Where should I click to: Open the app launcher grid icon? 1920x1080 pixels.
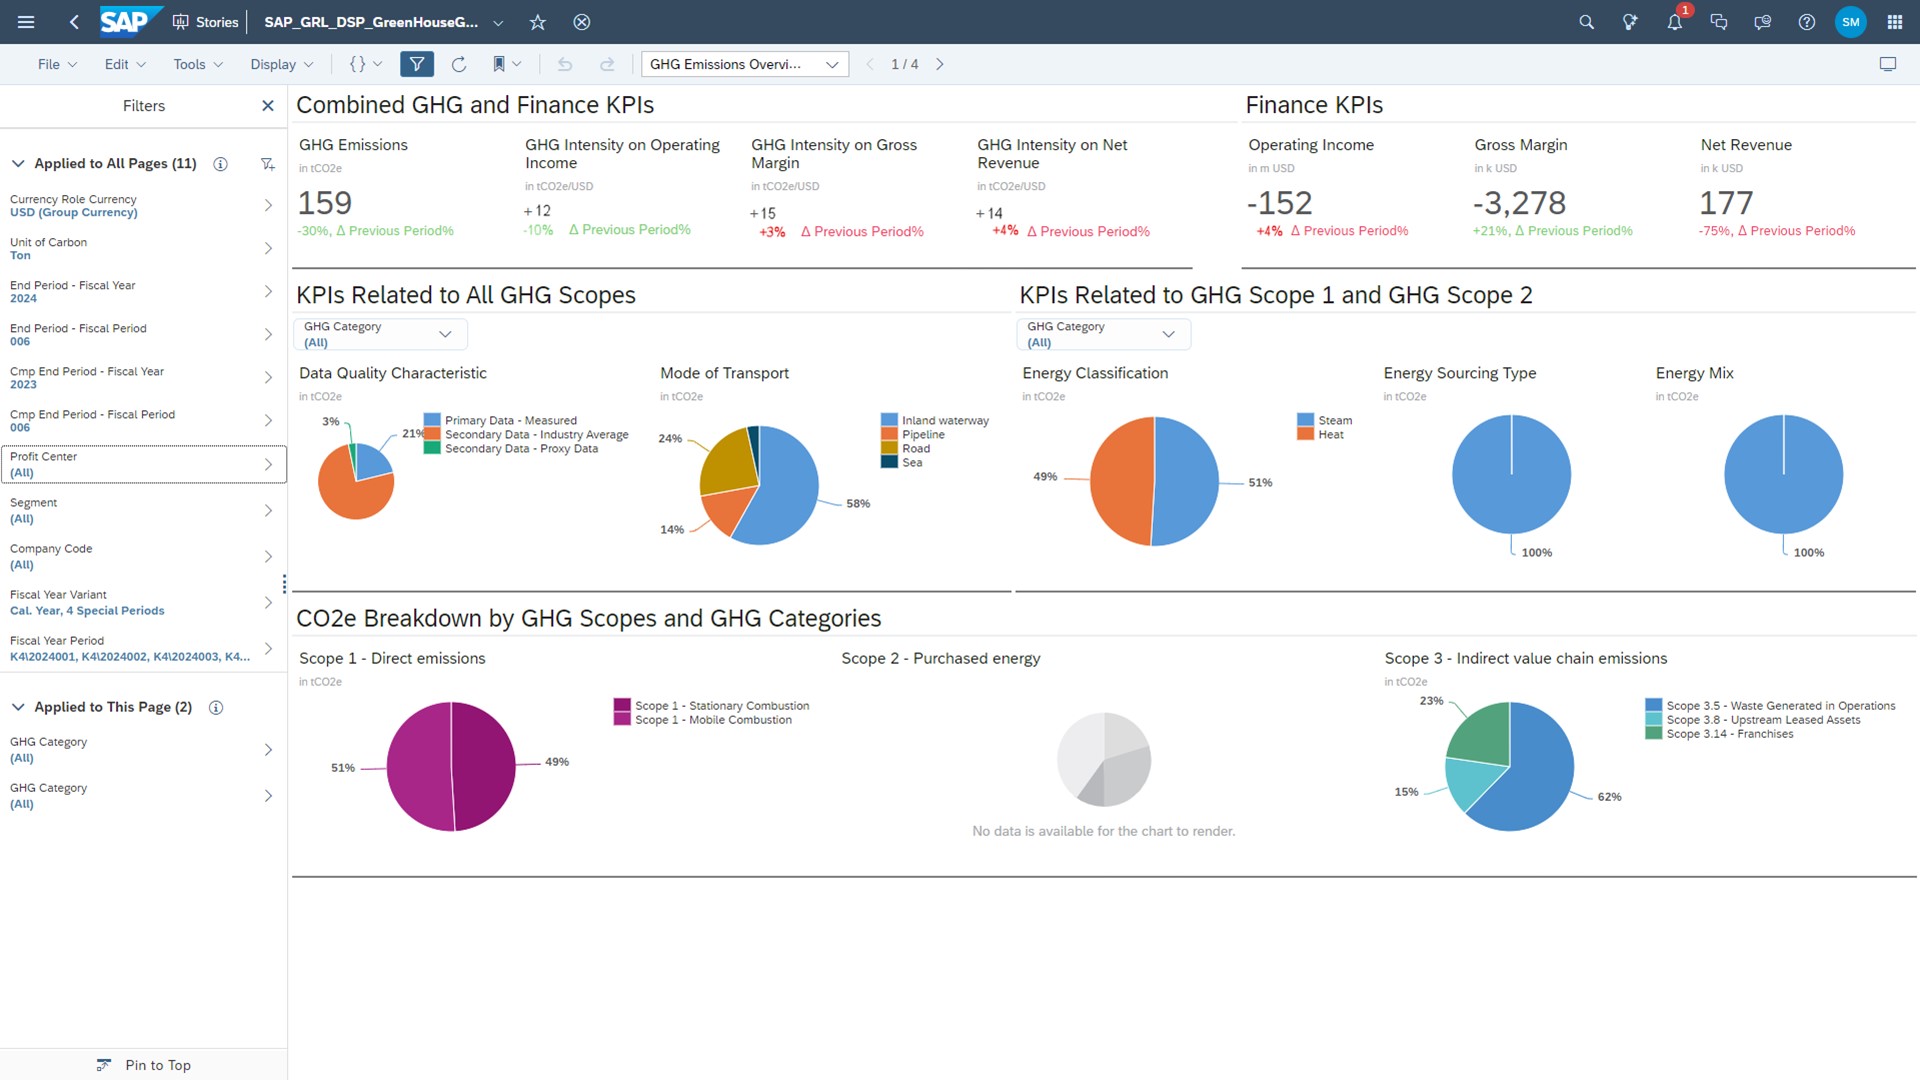click(x=1895, y=22)
